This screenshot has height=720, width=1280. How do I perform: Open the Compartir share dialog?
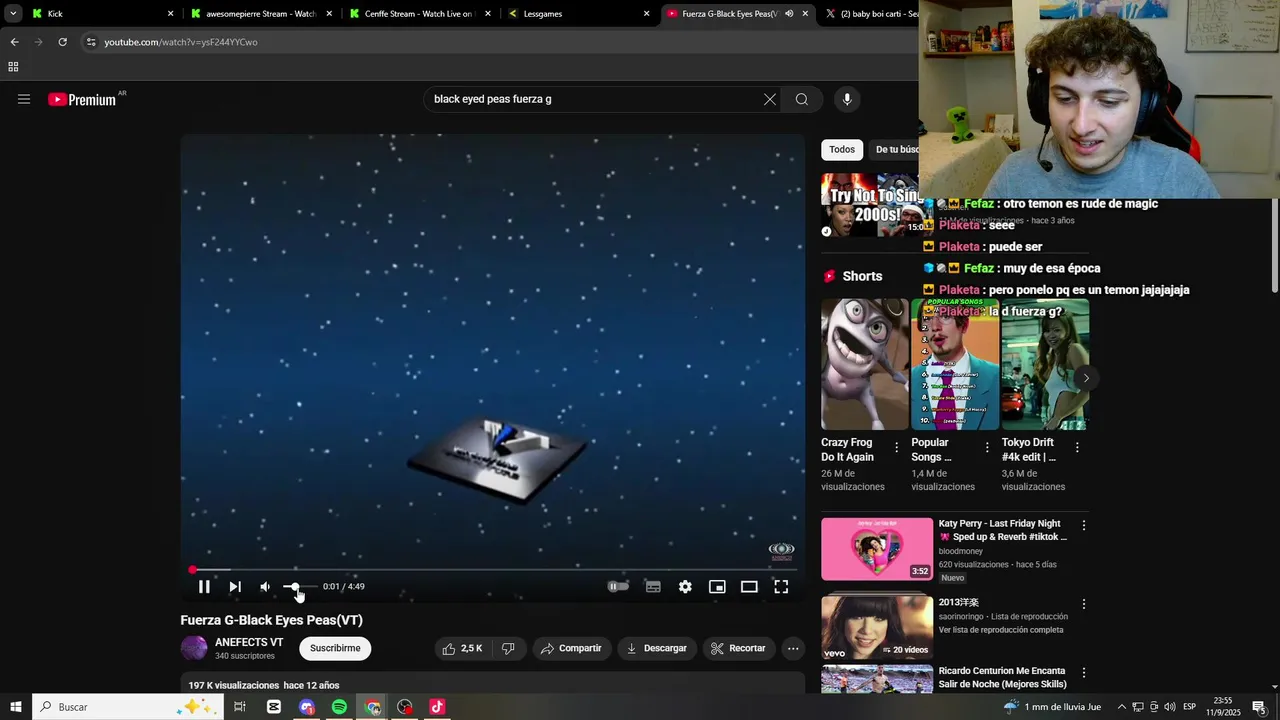pyautogui.click(x=571, y=648)
